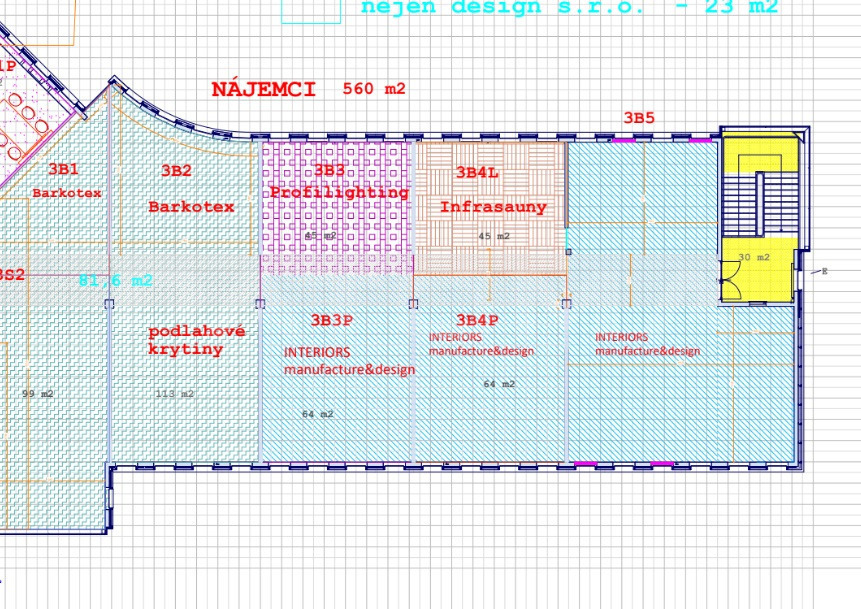Select '64 m2' in room 3B4P

coord(499,384)
